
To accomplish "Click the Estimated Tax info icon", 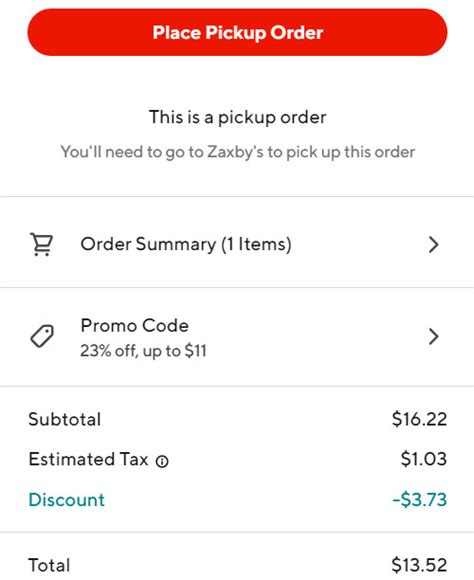I will [x=162, y=461].
